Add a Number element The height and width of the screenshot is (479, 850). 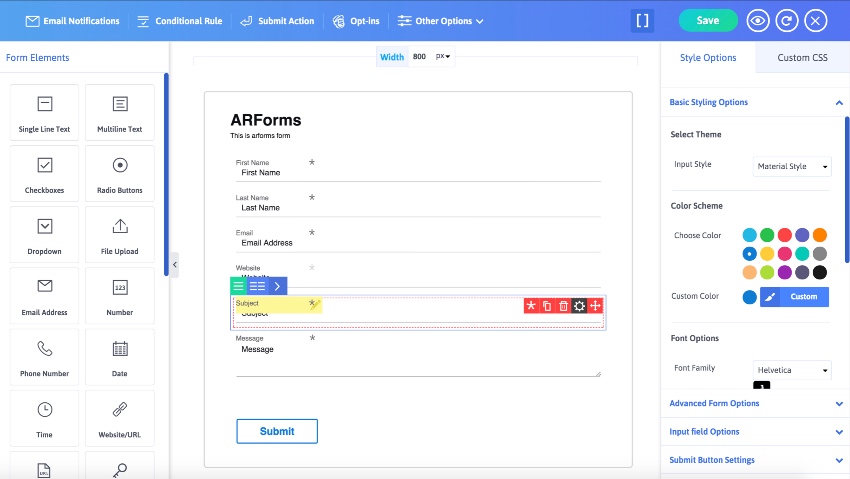pyautogui.click(x=120, y=296)
